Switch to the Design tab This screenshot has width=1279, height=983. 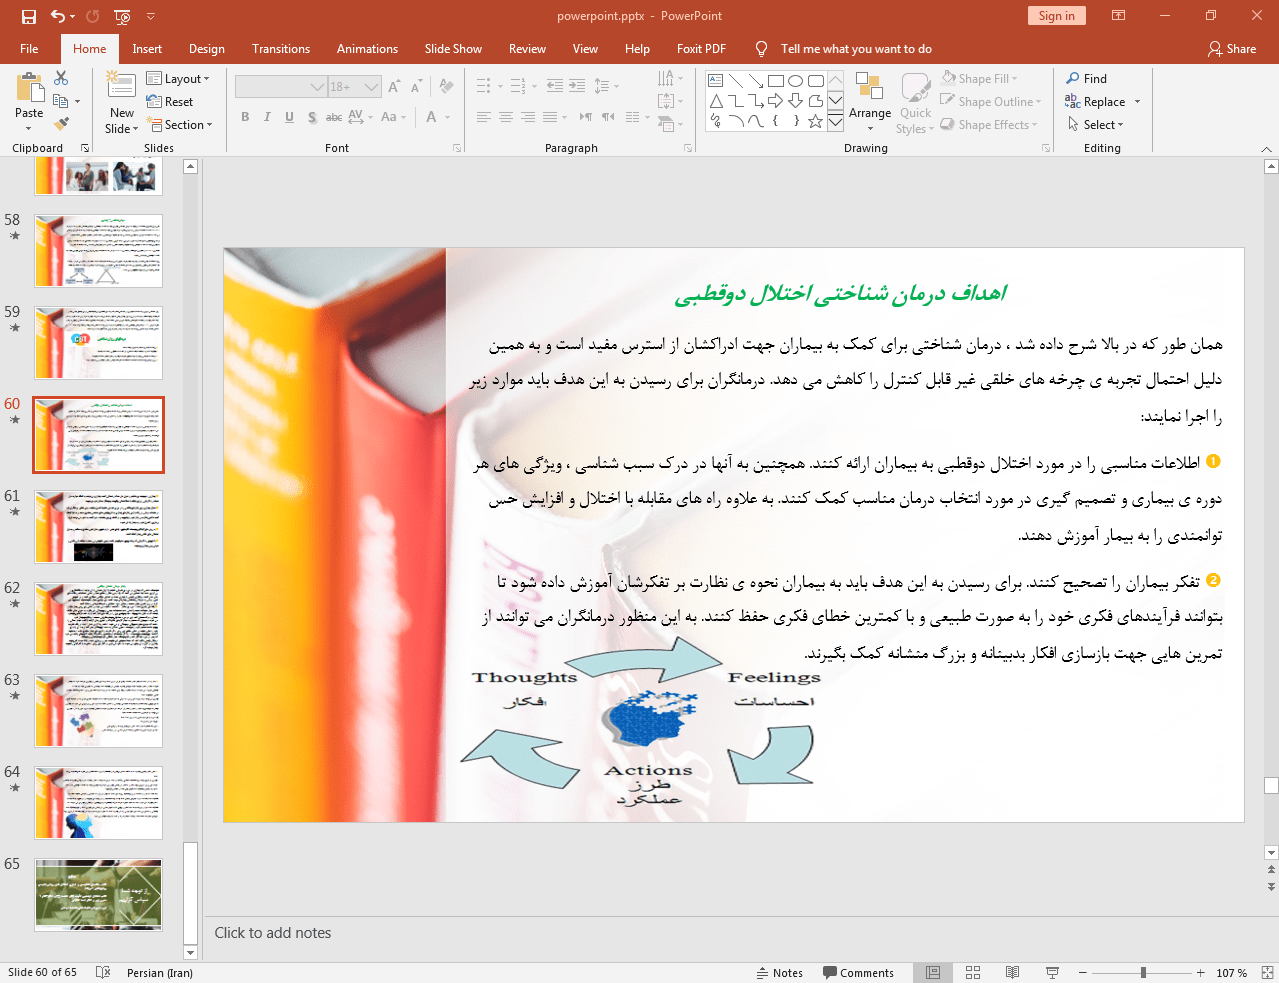[x=207, y=49]
